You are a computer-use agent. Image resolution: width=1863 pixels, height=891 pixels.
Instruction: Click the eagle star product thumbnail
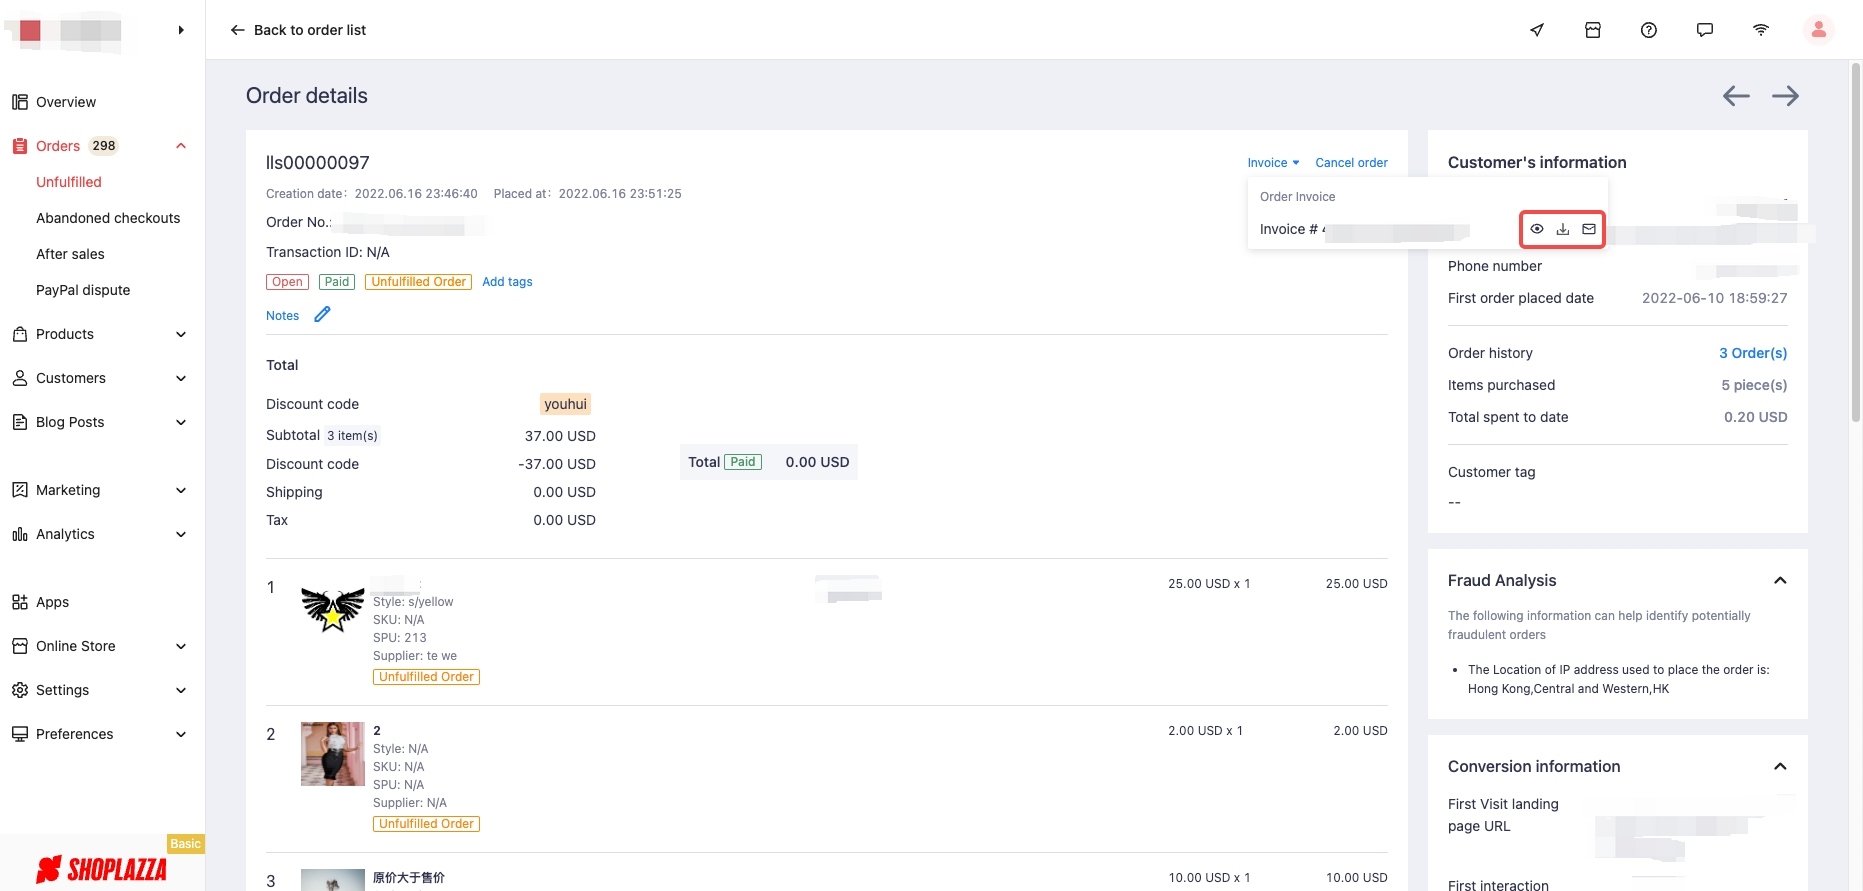point(333,608)
